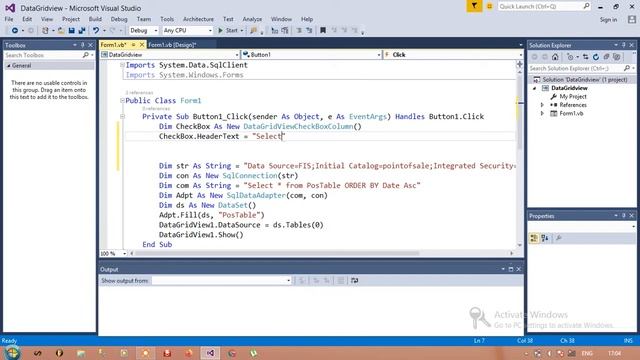640x360 pixels.
Task: Toggle a bookmark with the bookmark icon
Action: [x=323, y=31]
